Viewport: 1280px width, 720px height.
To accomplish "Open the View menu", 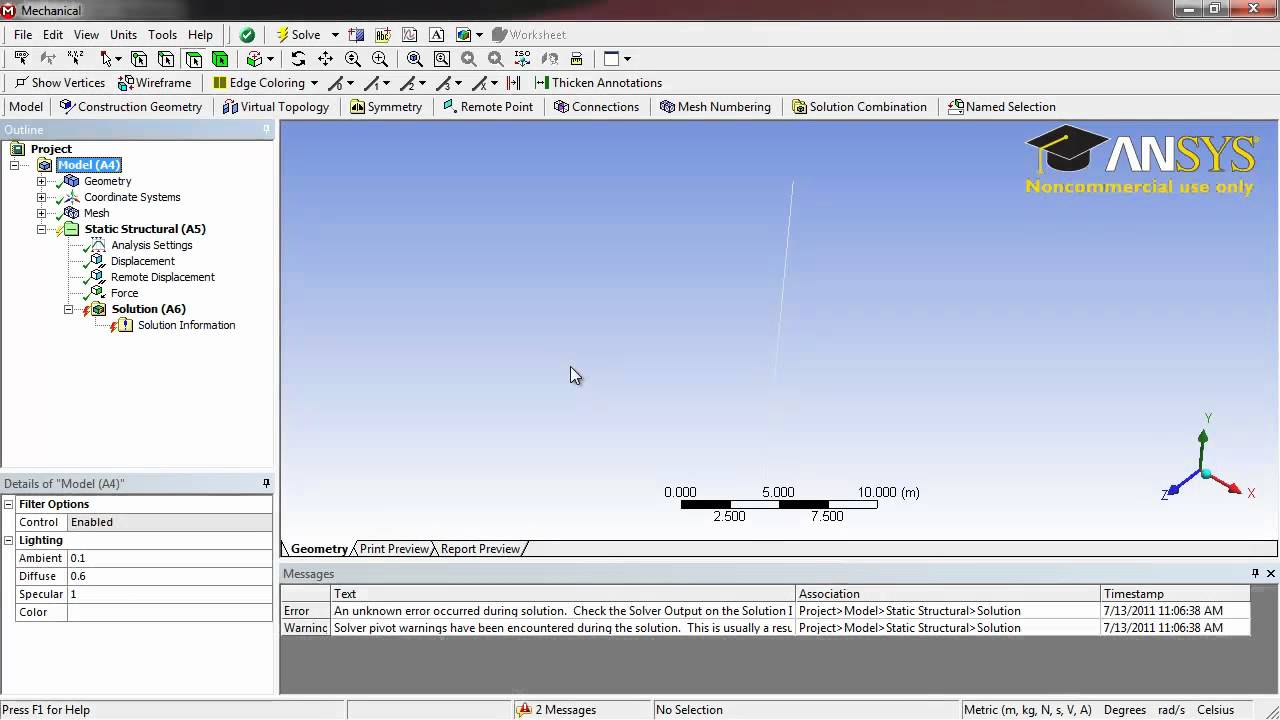I will pyautogui.click(x=86, y=35).
